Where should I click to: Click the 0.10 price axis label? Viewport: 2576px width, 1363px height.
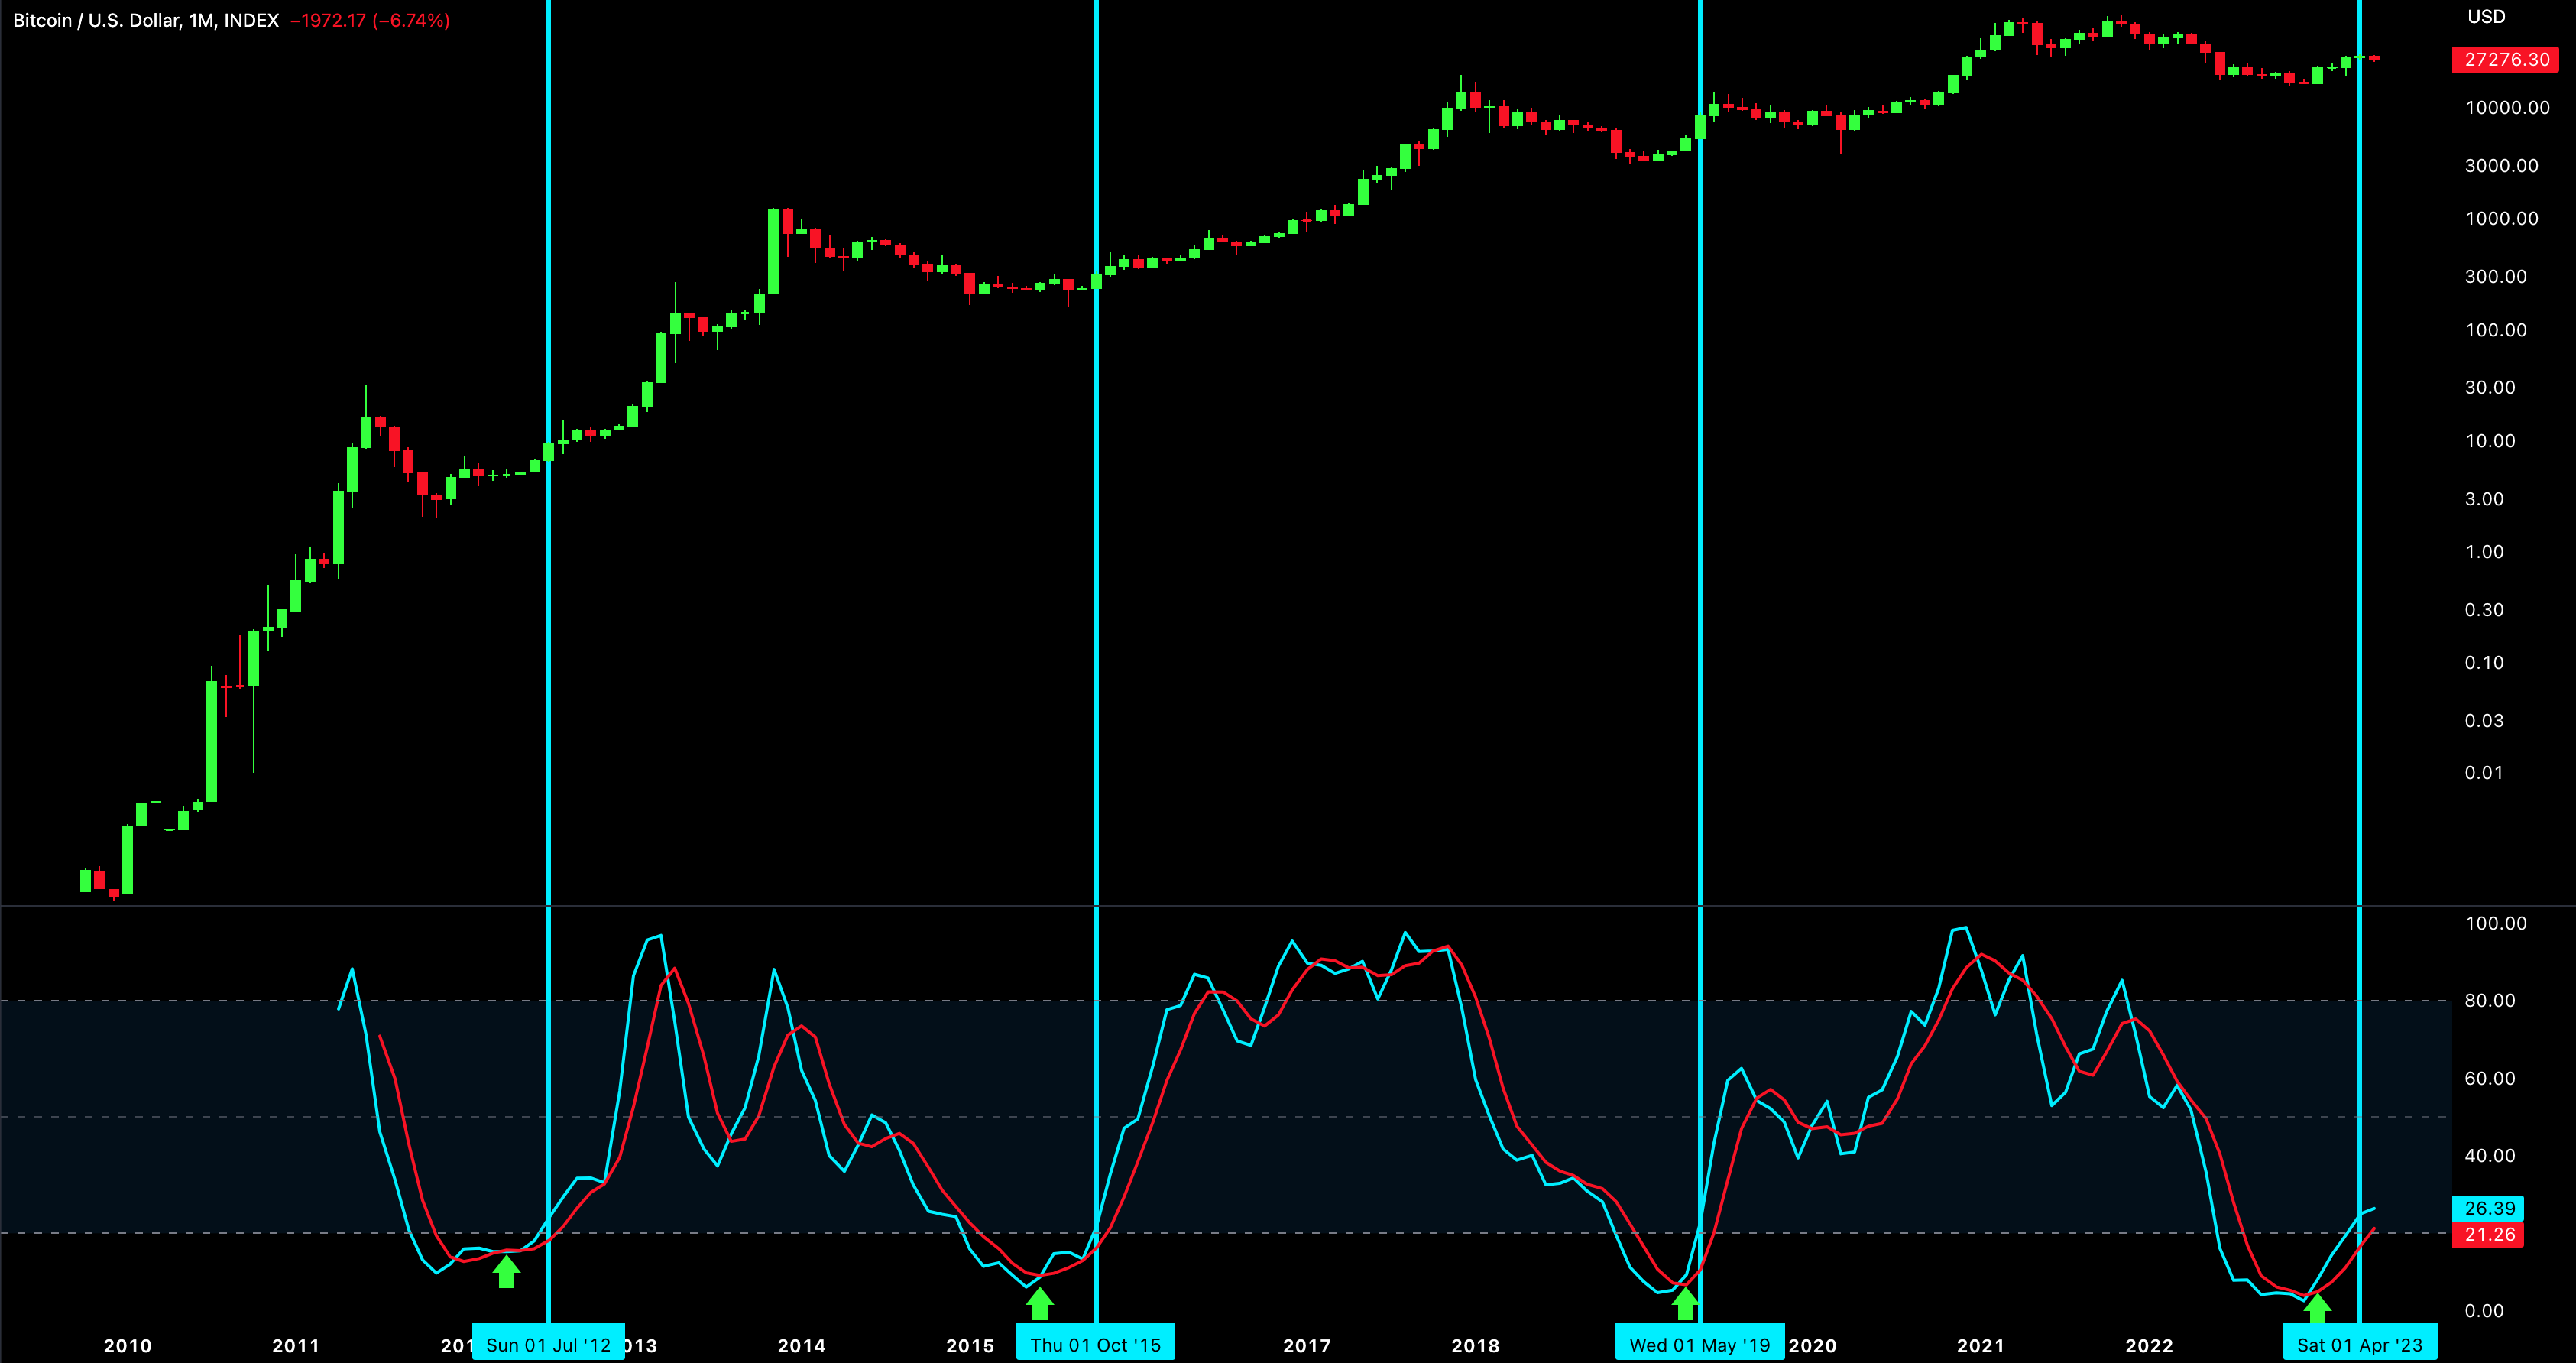pos(2484,663)
